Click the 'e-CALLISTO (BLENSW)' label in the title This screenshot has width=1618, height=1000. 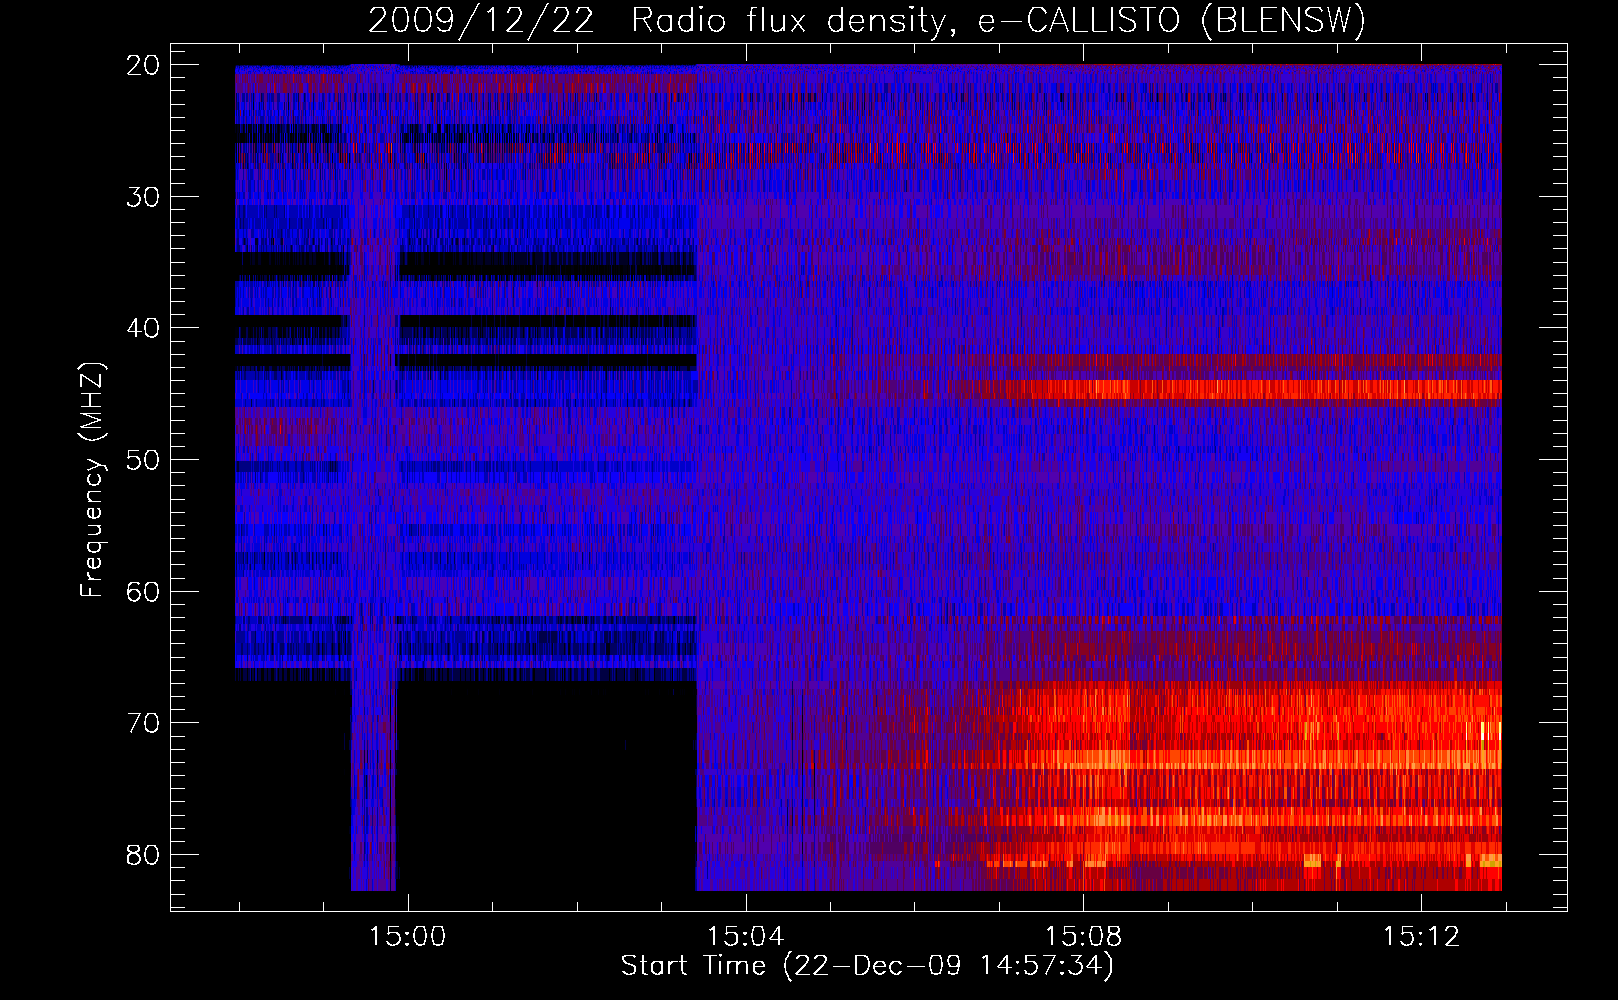(x=1171, y=20)
